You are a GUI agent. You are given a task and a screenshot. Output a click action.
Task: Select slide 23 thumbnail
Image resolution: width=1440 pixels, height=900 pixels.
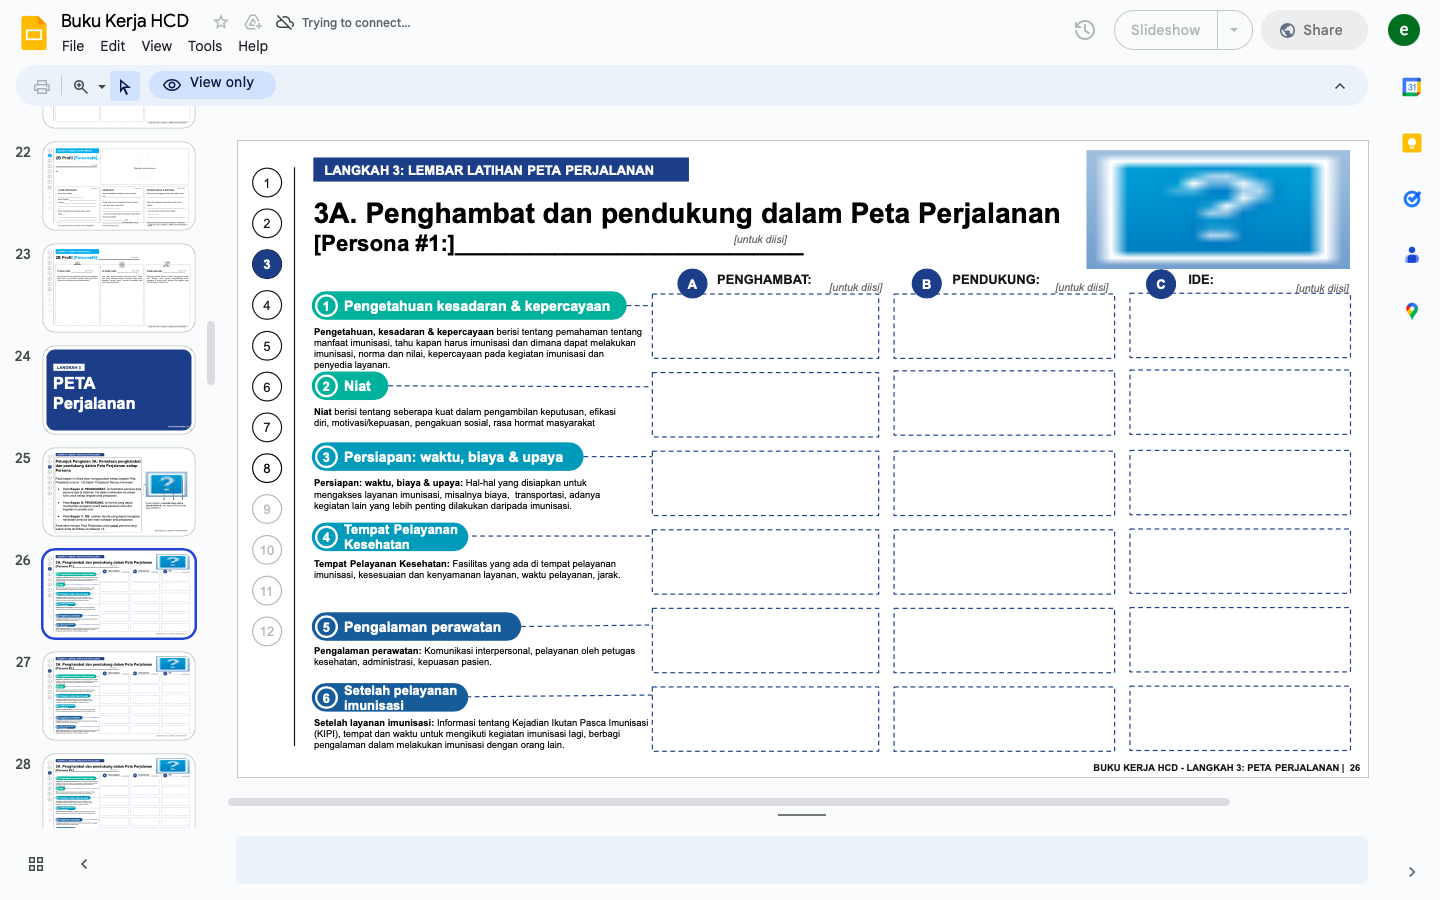click(x=119, y=288)
